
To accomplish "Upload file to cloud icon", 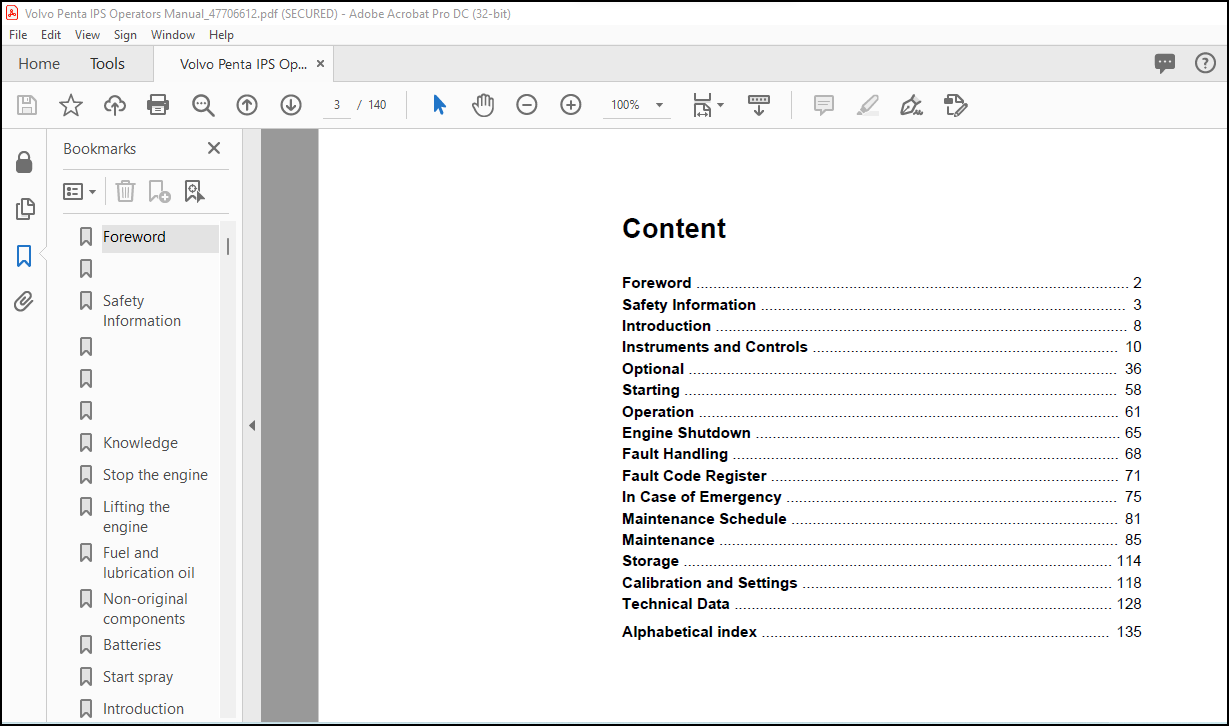I will [x=115, y=105].
